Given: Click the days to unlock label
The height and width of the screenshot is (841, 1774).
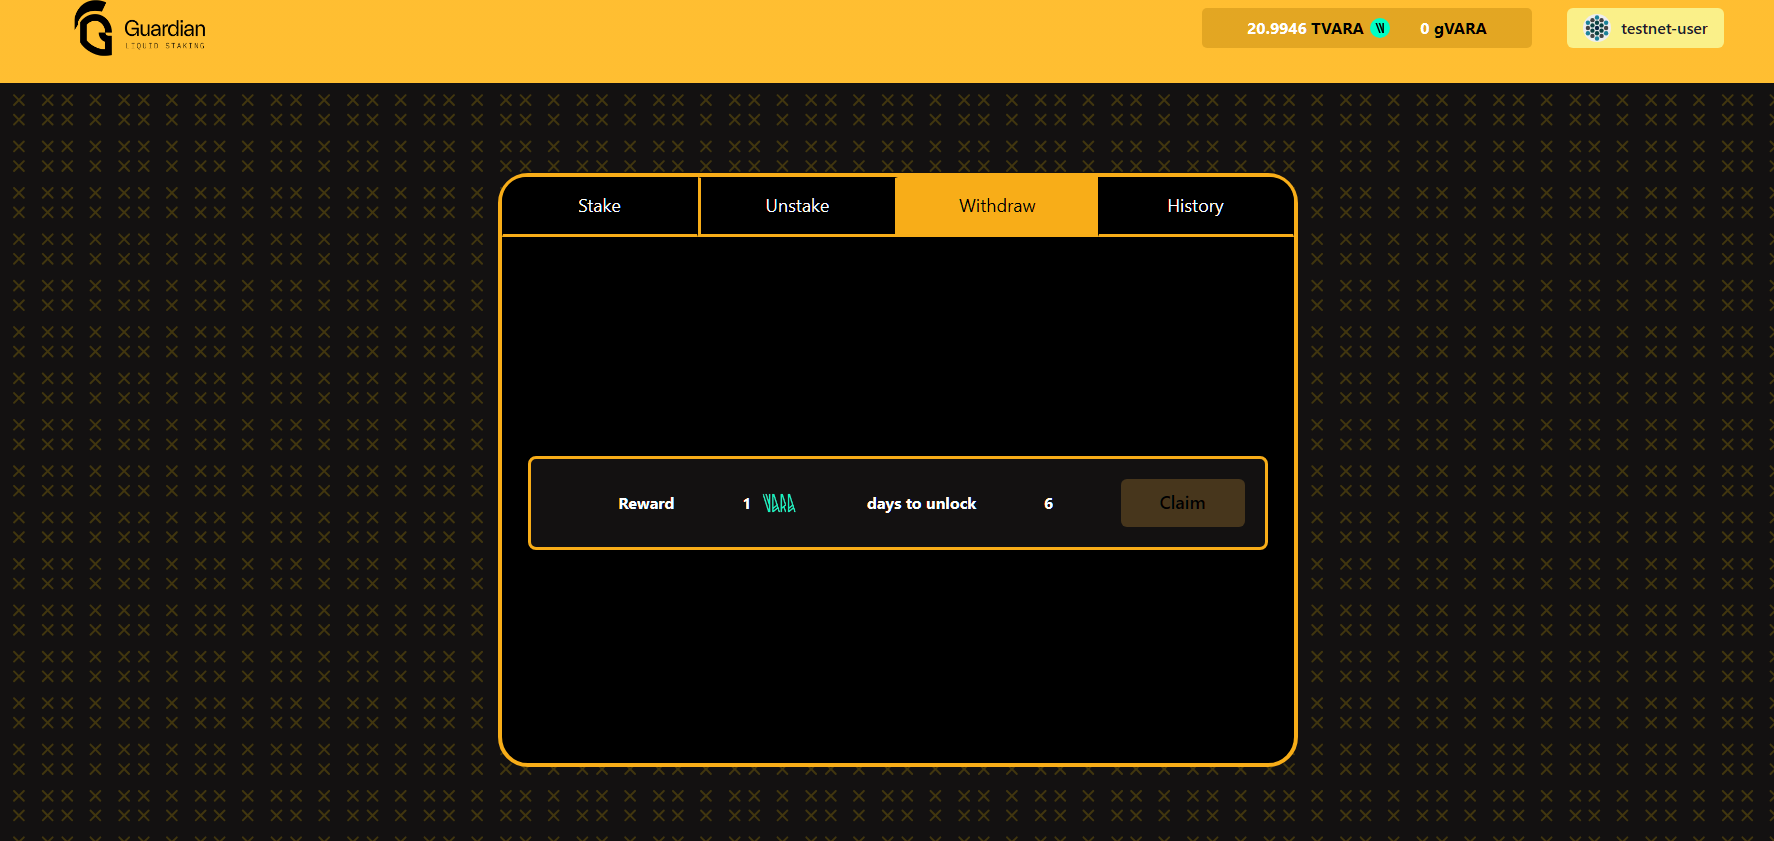Looking at the screenshot, I should tap(921, 504).
